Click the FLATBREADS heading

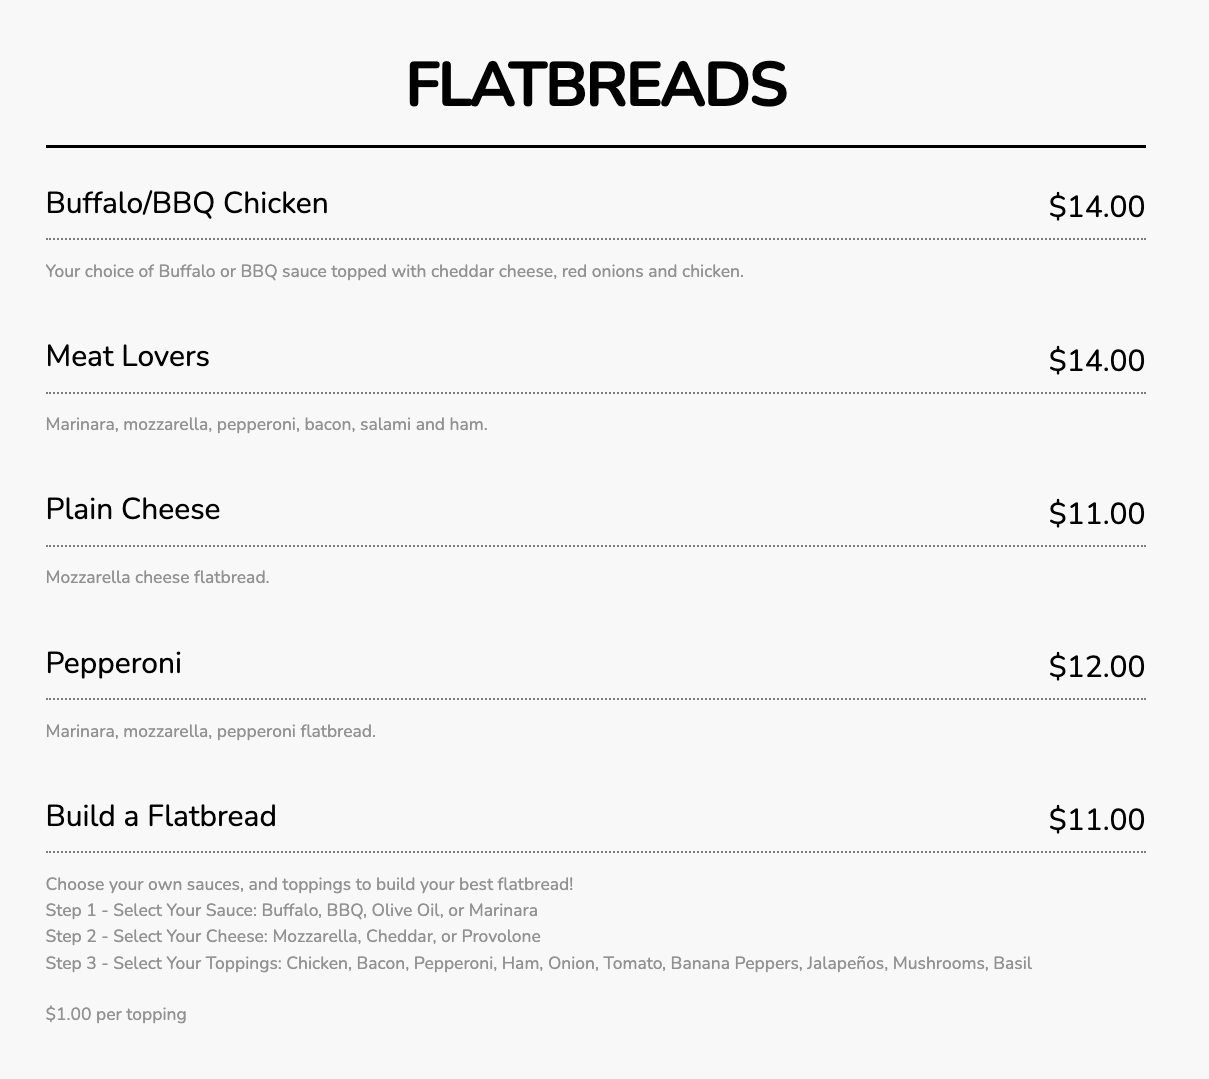[596, 85]
